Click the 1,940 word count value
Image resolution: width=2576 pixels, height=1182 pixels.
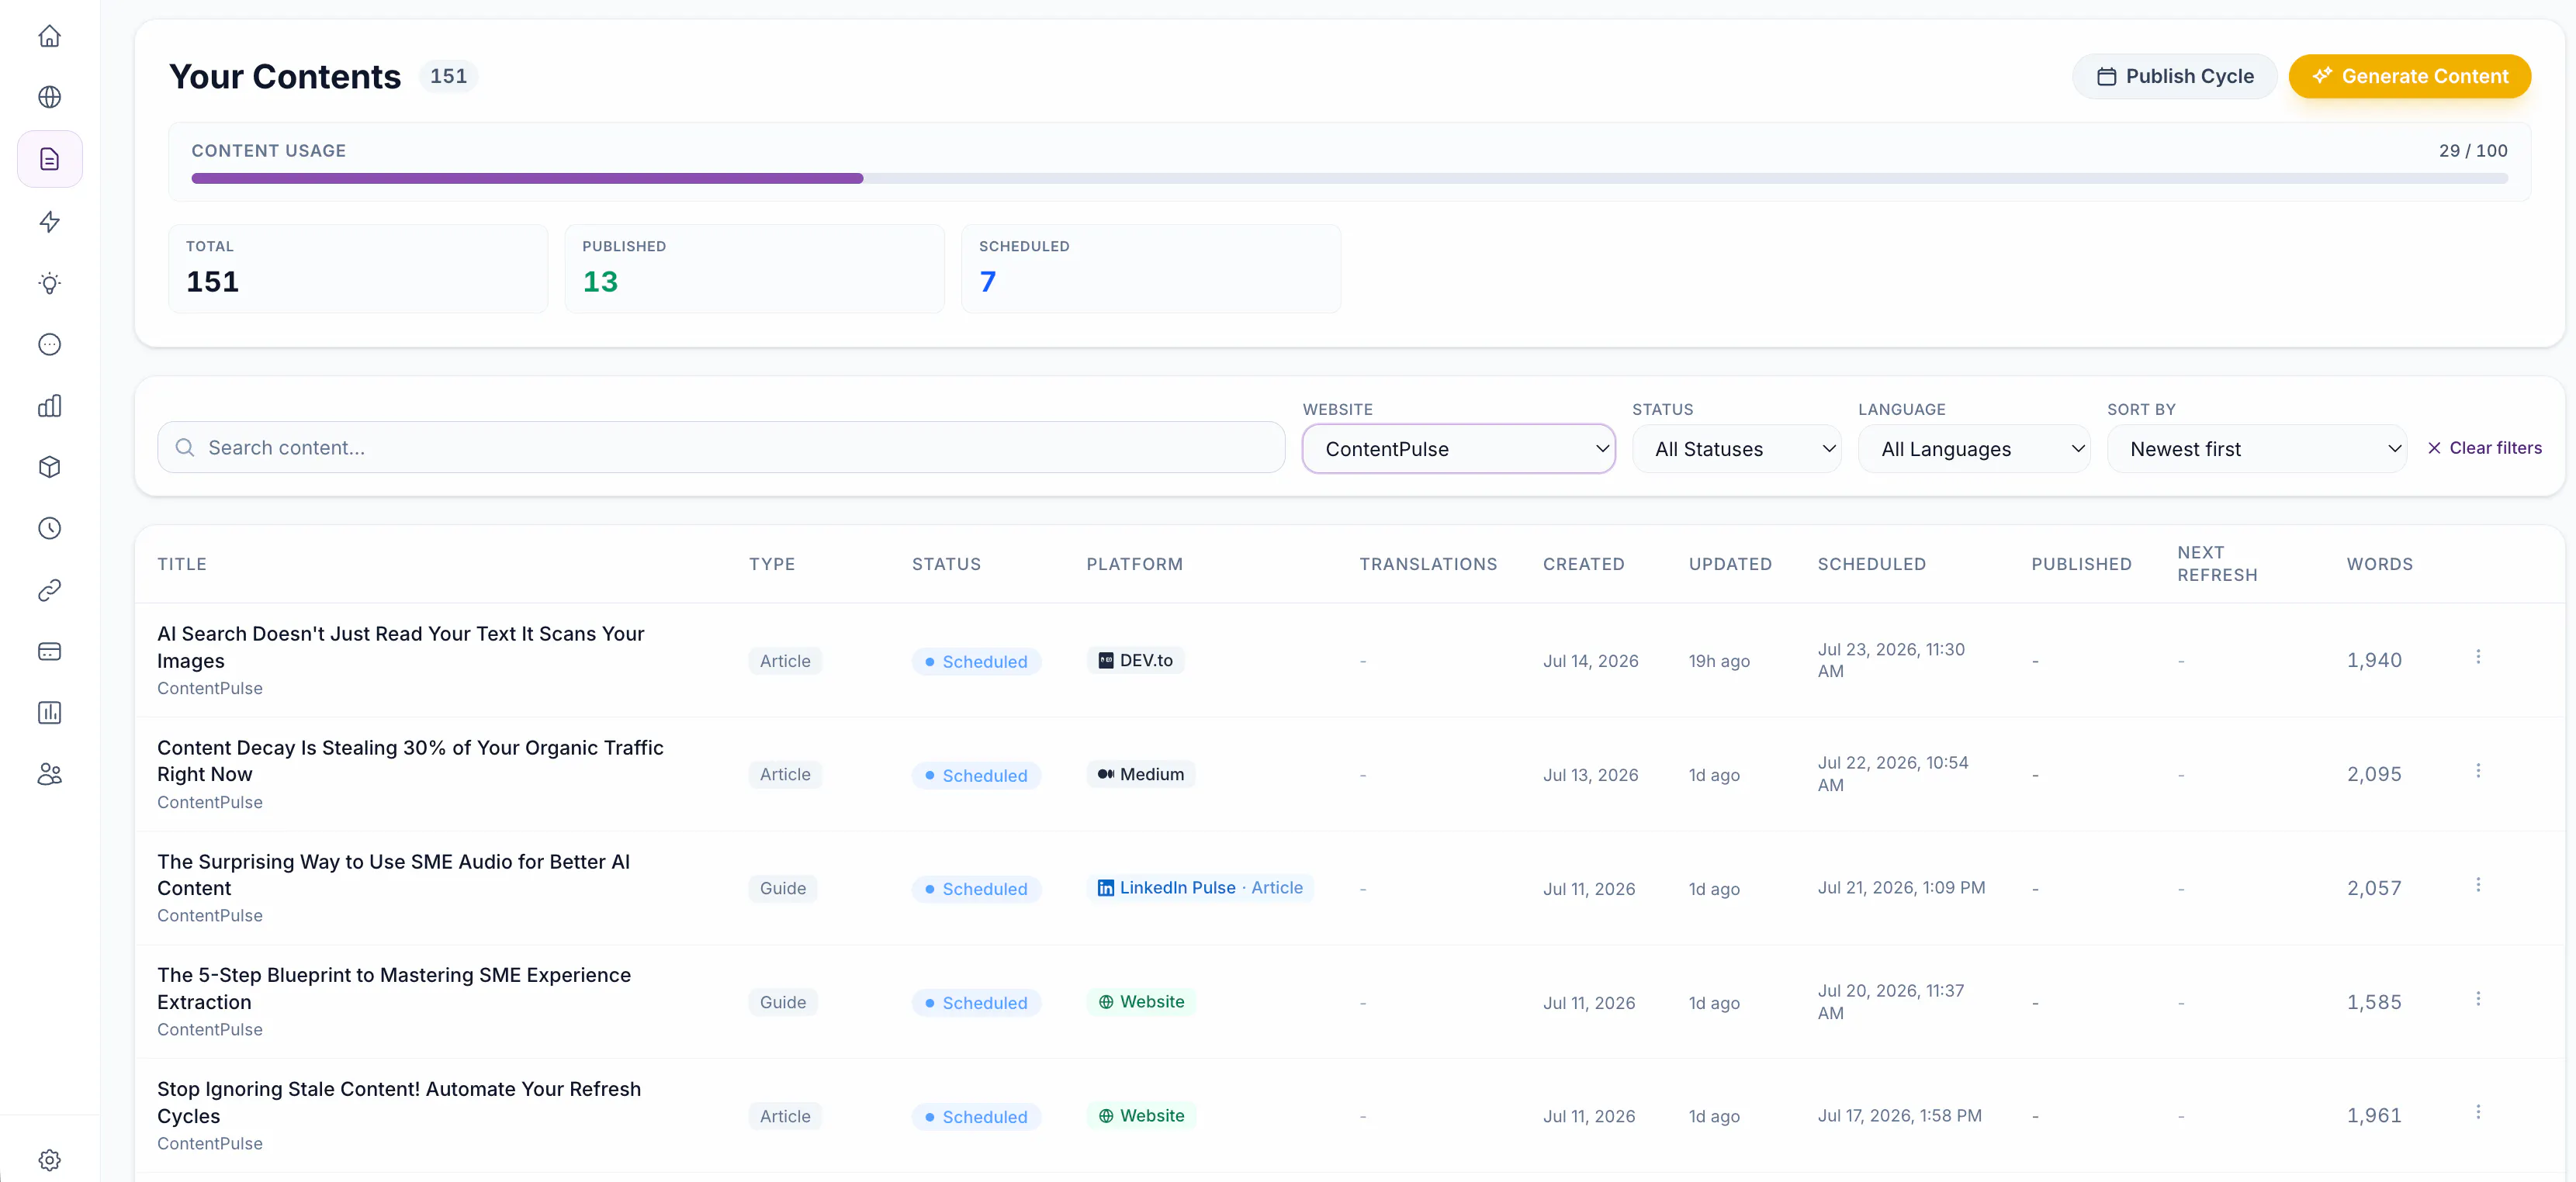coord(2374,660)
